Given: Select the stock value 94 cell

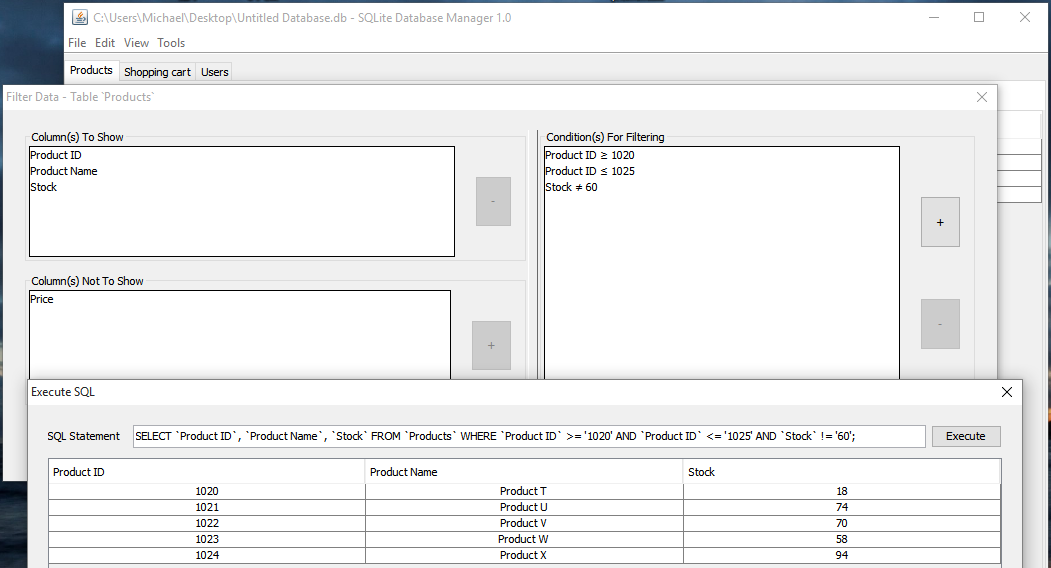Looking at the screenshot, I should coord(842,555).
